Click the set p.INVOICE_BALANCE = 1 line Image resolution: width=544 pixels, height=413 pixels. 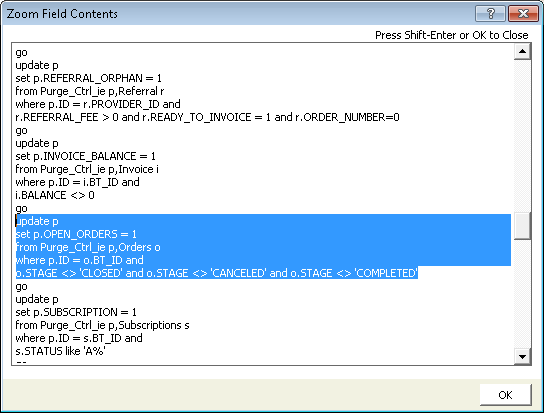click(85, 156)
